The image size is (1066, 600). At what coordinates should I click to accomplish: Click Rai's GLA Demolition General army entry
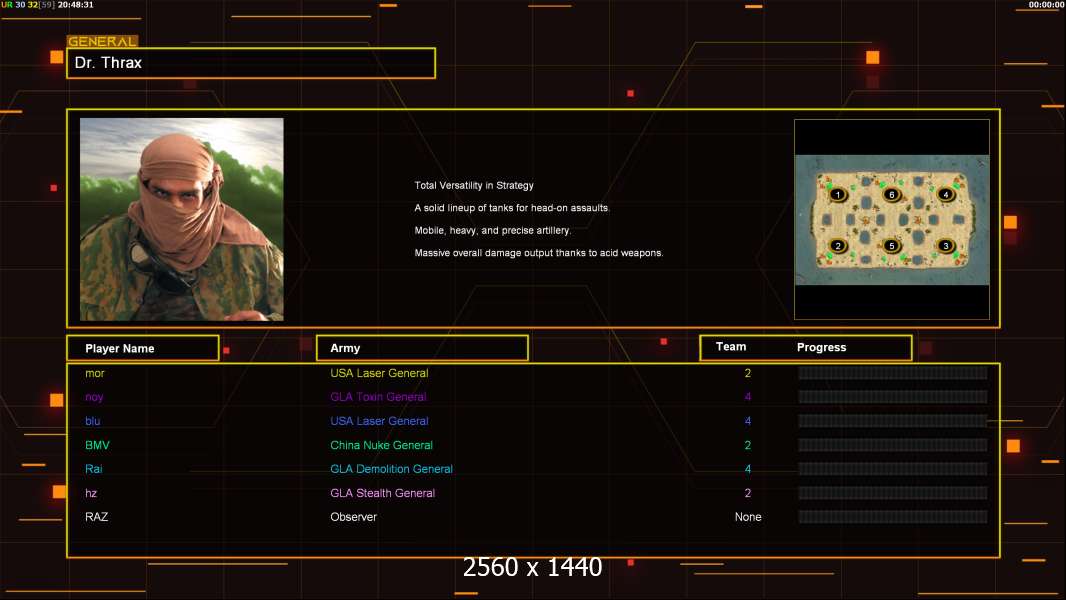pyautogui.click(x=391, y=469)
